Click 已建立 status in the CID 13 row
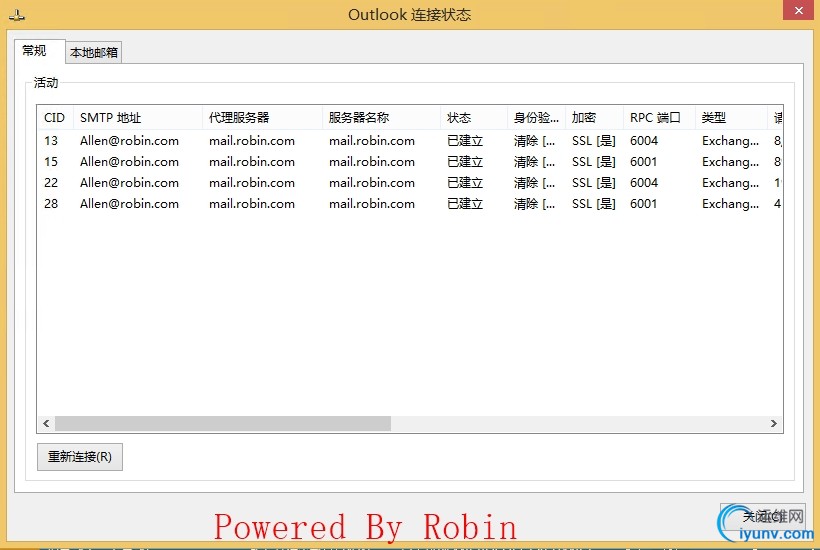 pyautogui.click(x=465, y=141)
